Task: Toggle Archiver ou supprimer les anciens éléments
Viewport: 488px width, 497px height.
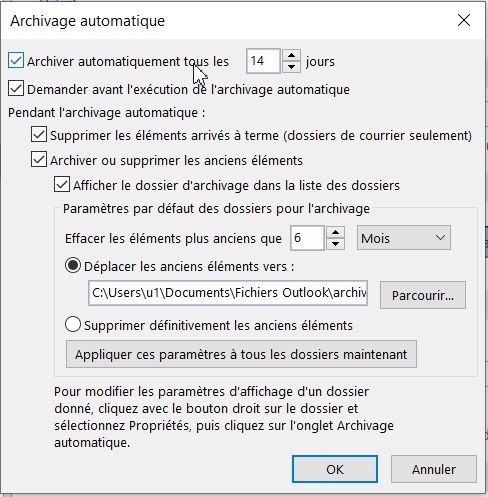Action: coord(39,159)
